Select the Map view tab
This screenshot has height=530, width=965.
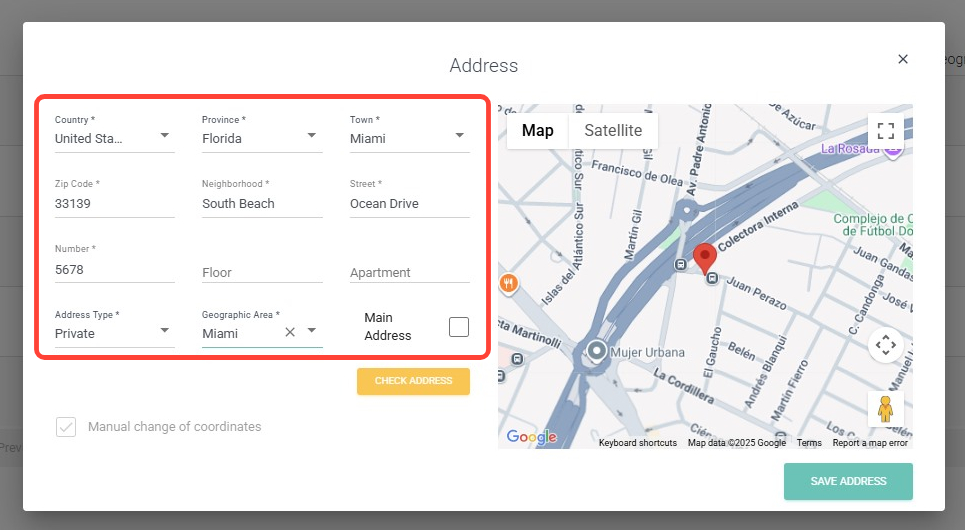537,131
